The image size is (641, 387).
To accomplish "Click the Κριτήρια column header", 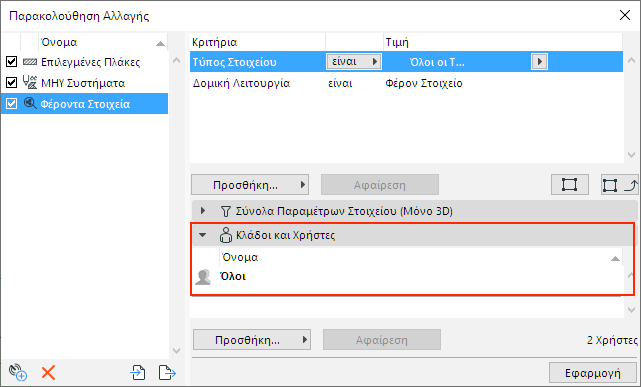I will point(258,42).
